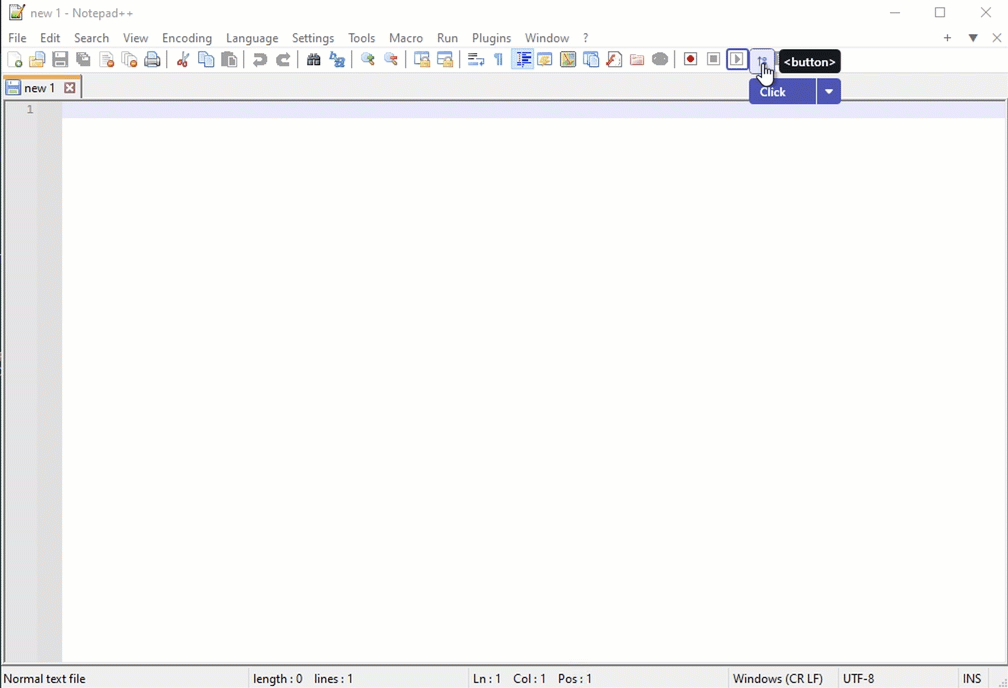
Task: Click 'Windows (CR LF)' in the status bar
Action: click(x=778, y=678)
